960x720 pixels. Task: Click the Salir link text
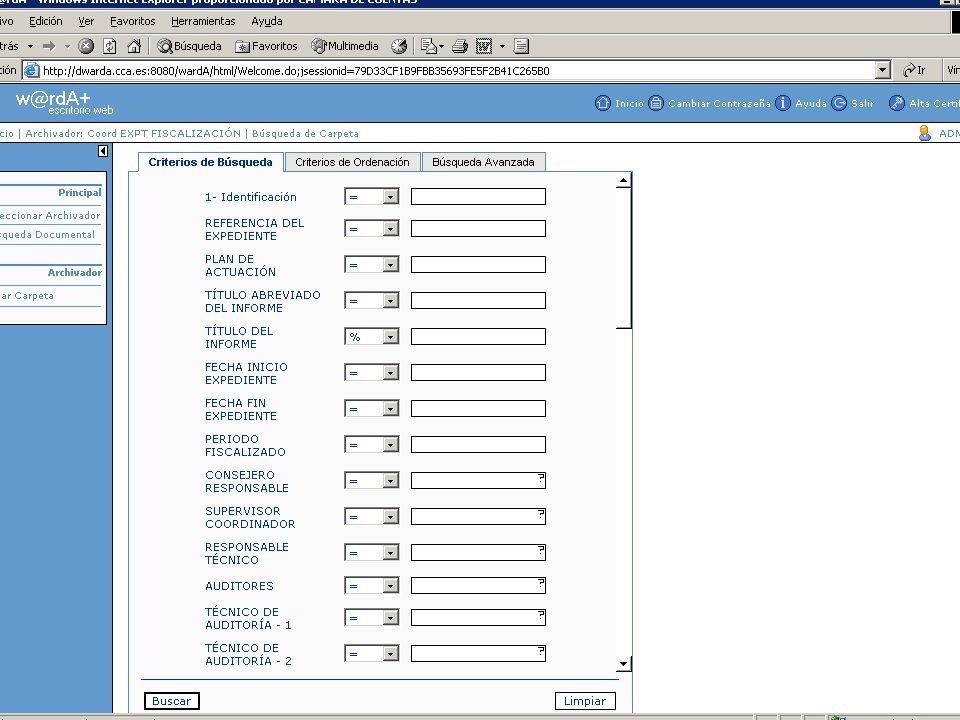click(x=863, y=103)
